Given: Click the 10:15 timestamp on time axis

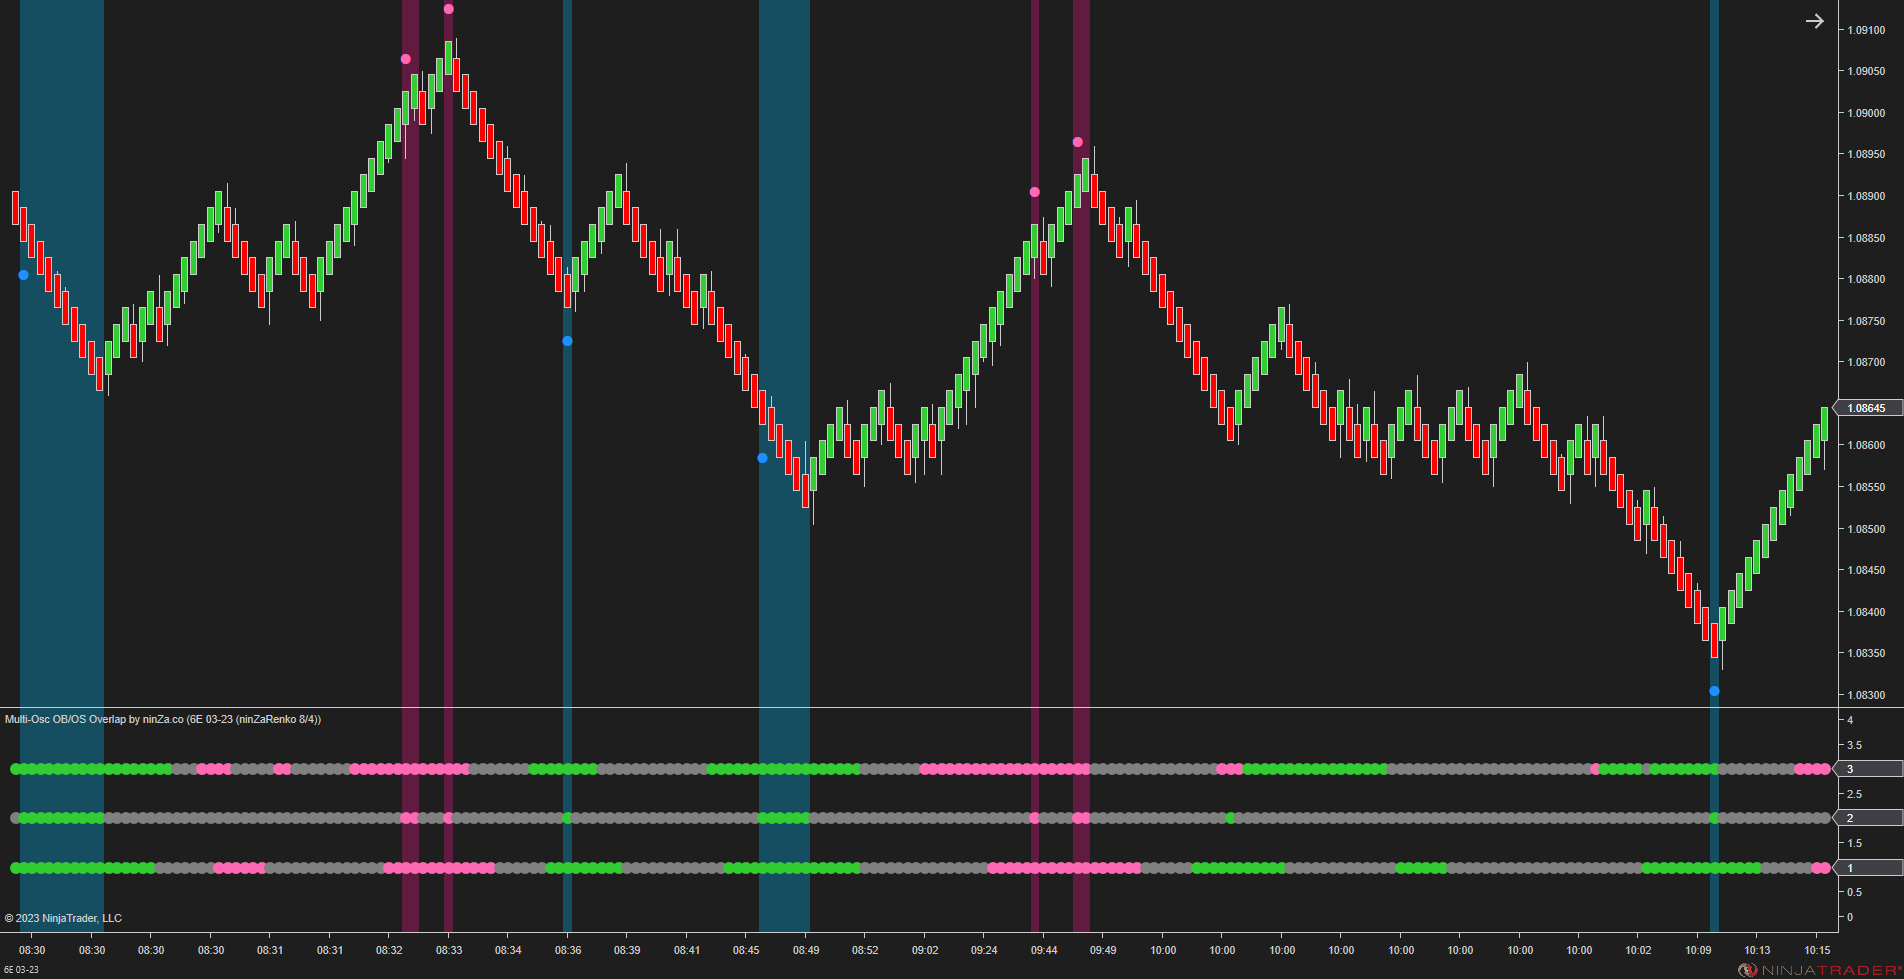Looking at the screenshot, I should 1818,950.
